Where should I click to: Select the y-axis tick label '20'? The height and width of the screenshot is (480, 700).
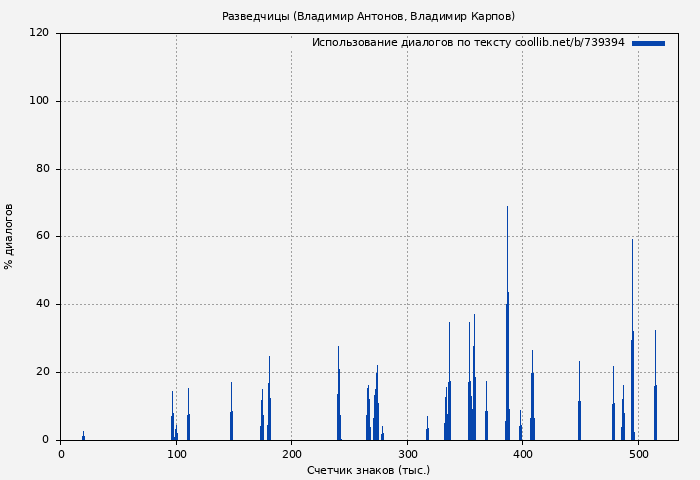[43, 372]
